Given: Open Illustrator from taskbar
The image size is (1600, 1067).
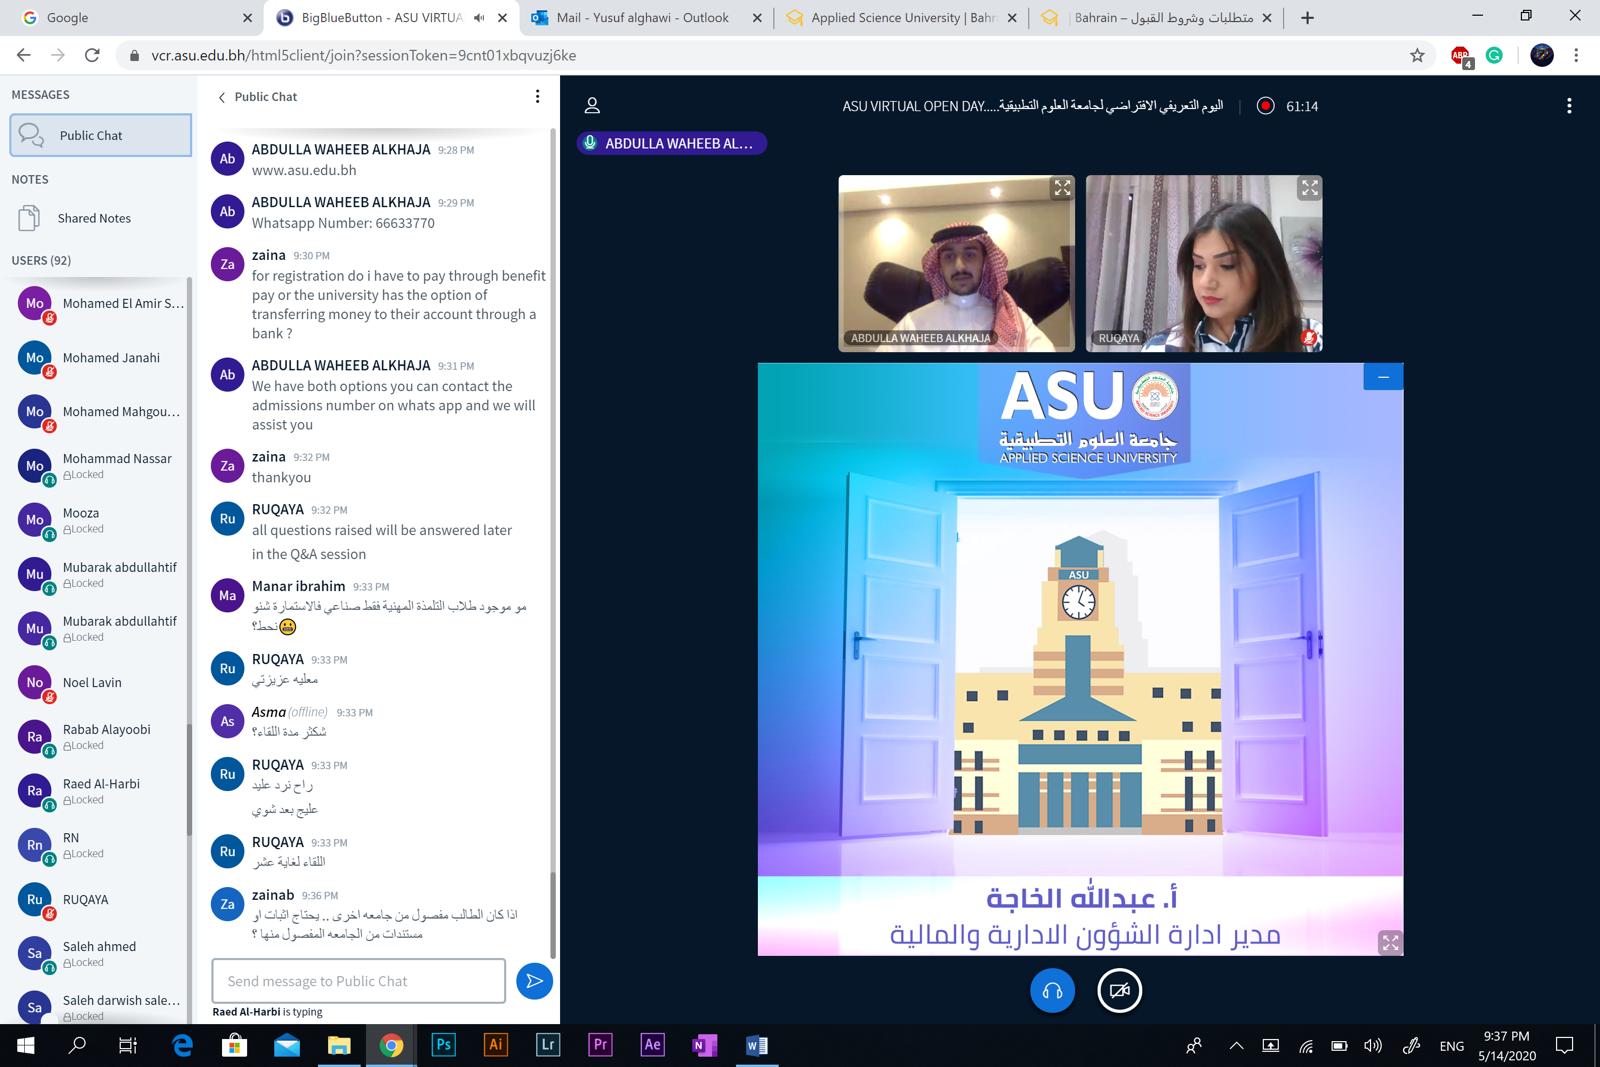Looking at the screenshot, I should click(x=495, y=1045).
